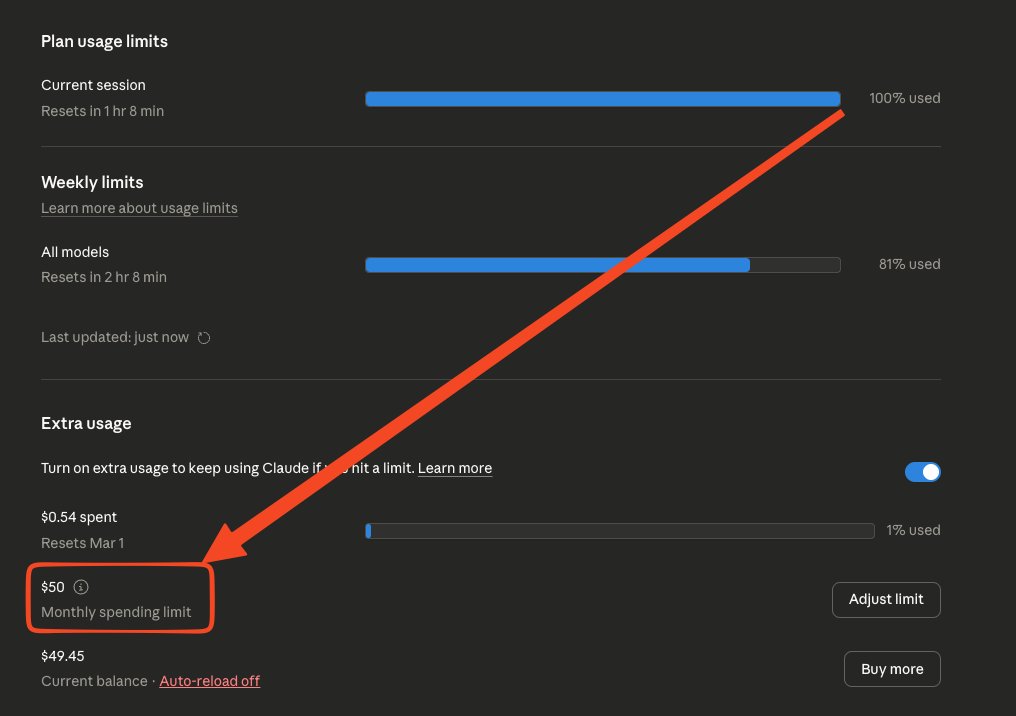This screenshot has height=716, width=1016.
Task: Click the $50 limit amount
Action: click(x=52, y=587)
